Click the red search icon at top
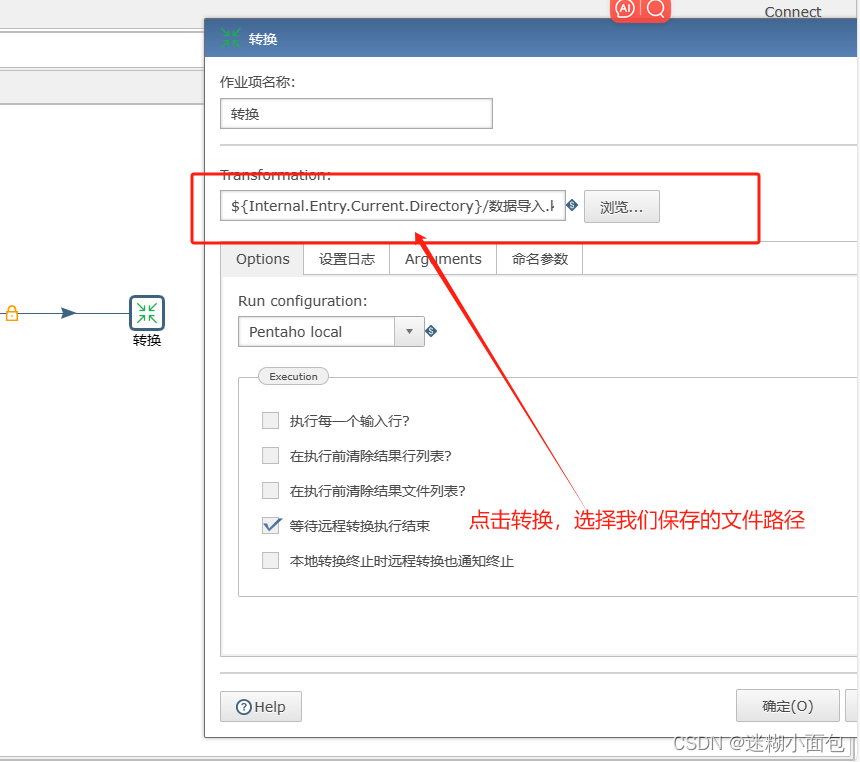Screen dimensions: 860x762 (655, 9)
